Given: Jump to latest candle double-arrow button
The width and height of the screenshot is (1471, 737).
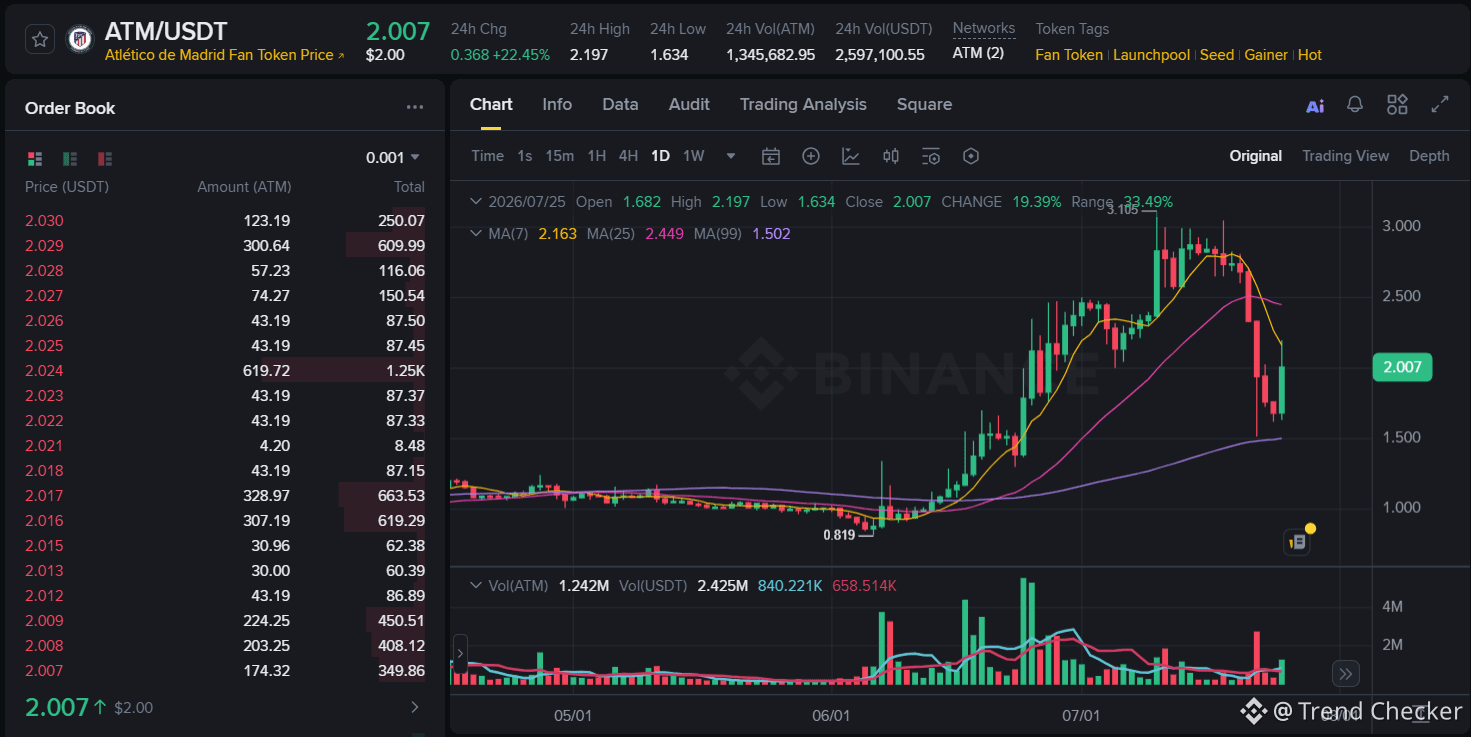Looking at the screenshot, I should pyautogui.click(x=1346, y=673).
